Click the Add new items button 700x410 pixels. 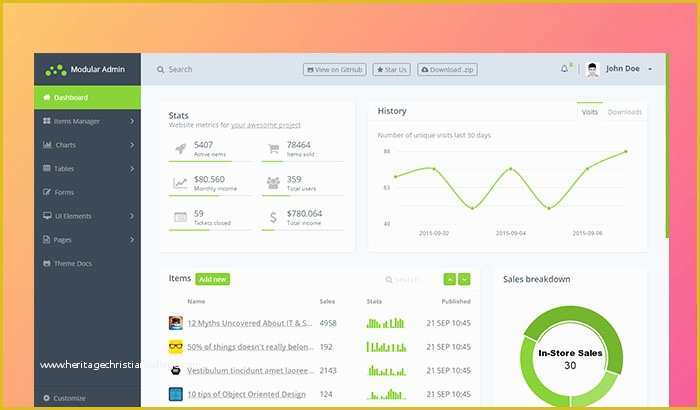[213, 279]
